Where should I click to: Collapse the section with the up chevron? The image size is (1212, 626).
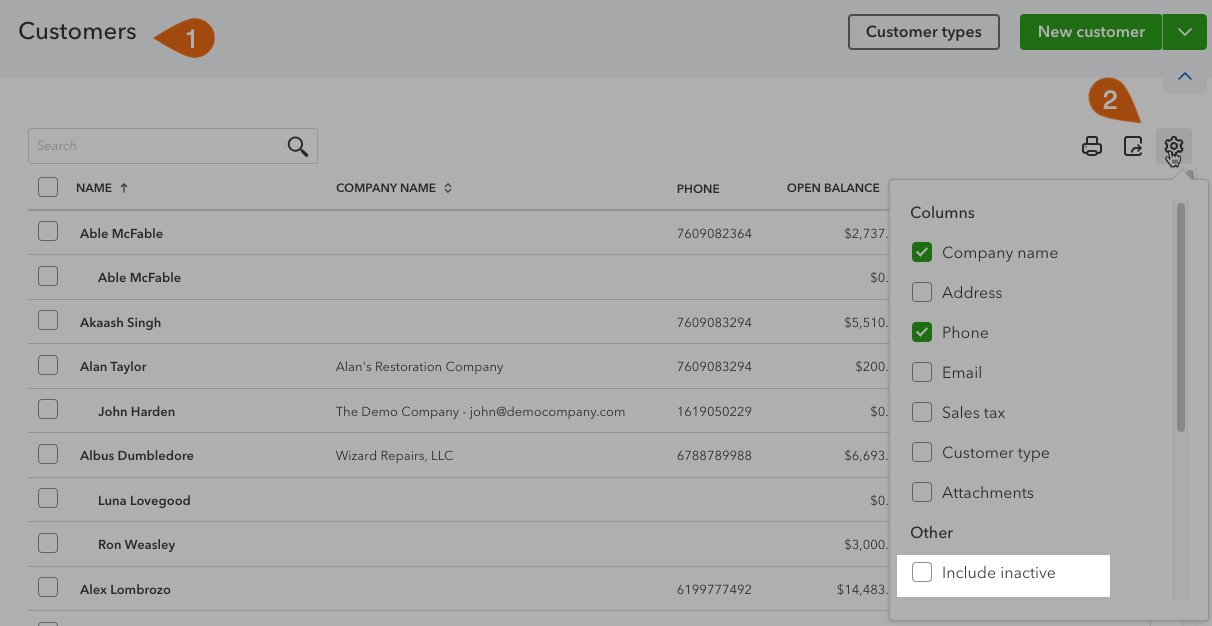(1185, 77)
